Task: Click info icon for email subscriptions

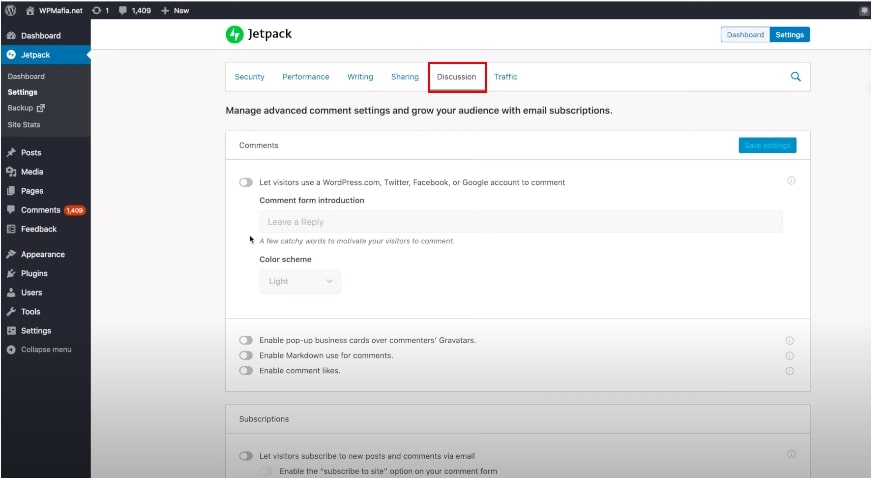Action: pyautogui.click(x=791, y=454)
